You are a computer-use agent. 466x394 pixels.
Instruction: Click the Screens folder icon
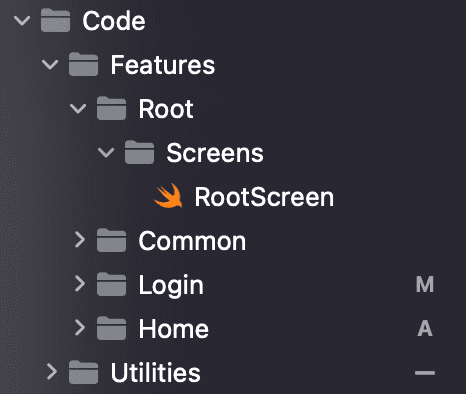click(x=139, y=152)
